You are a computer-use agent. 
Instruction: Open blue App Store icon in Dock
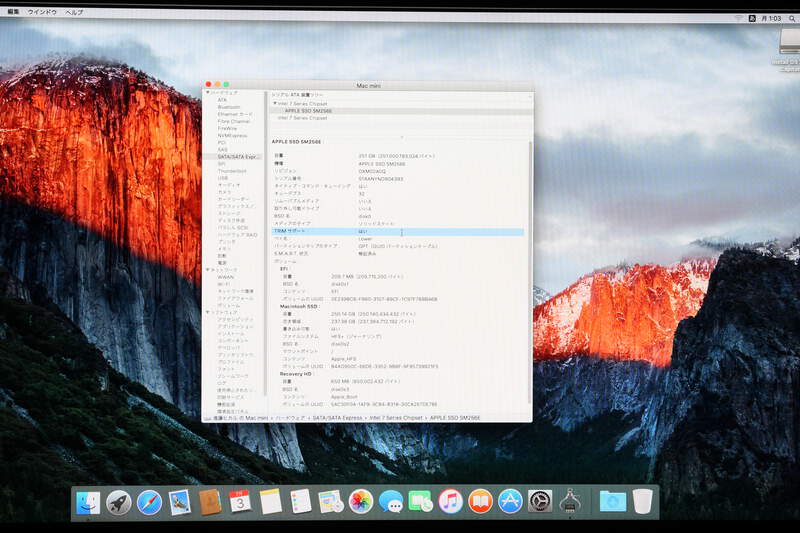click(510, 502)
